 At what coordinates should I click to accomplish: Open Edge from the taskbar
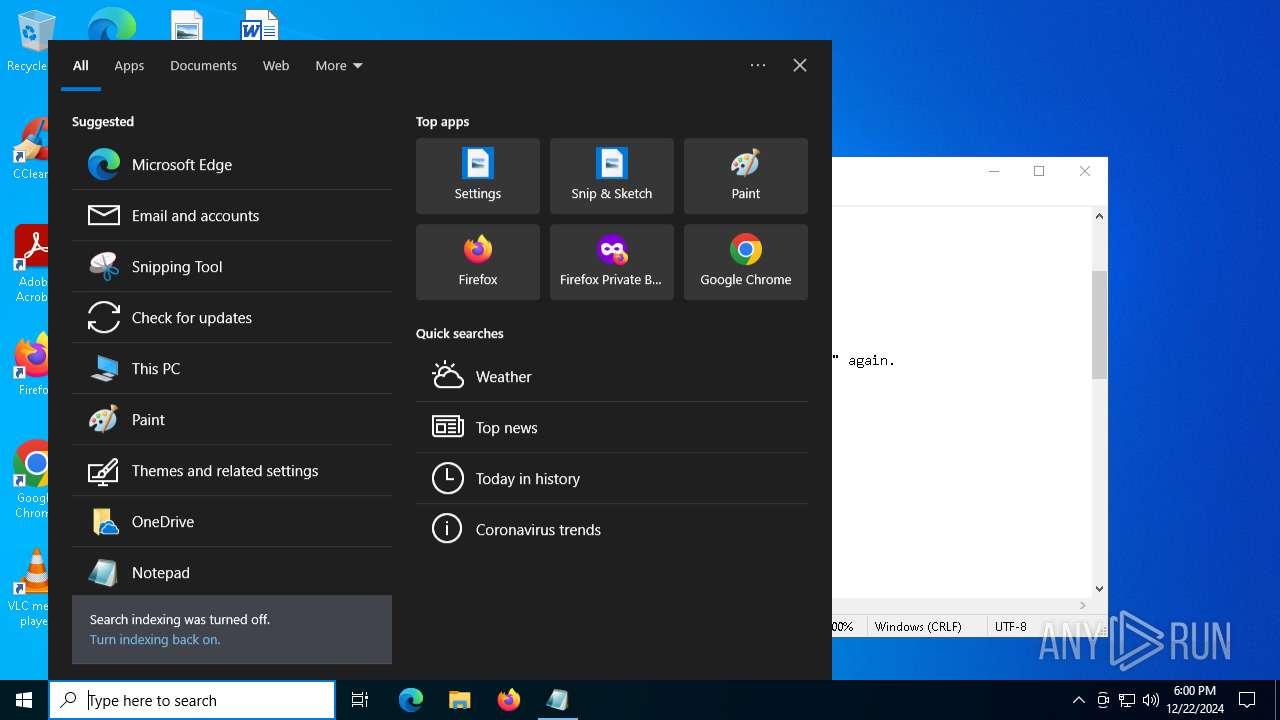(x=411, y=700)
